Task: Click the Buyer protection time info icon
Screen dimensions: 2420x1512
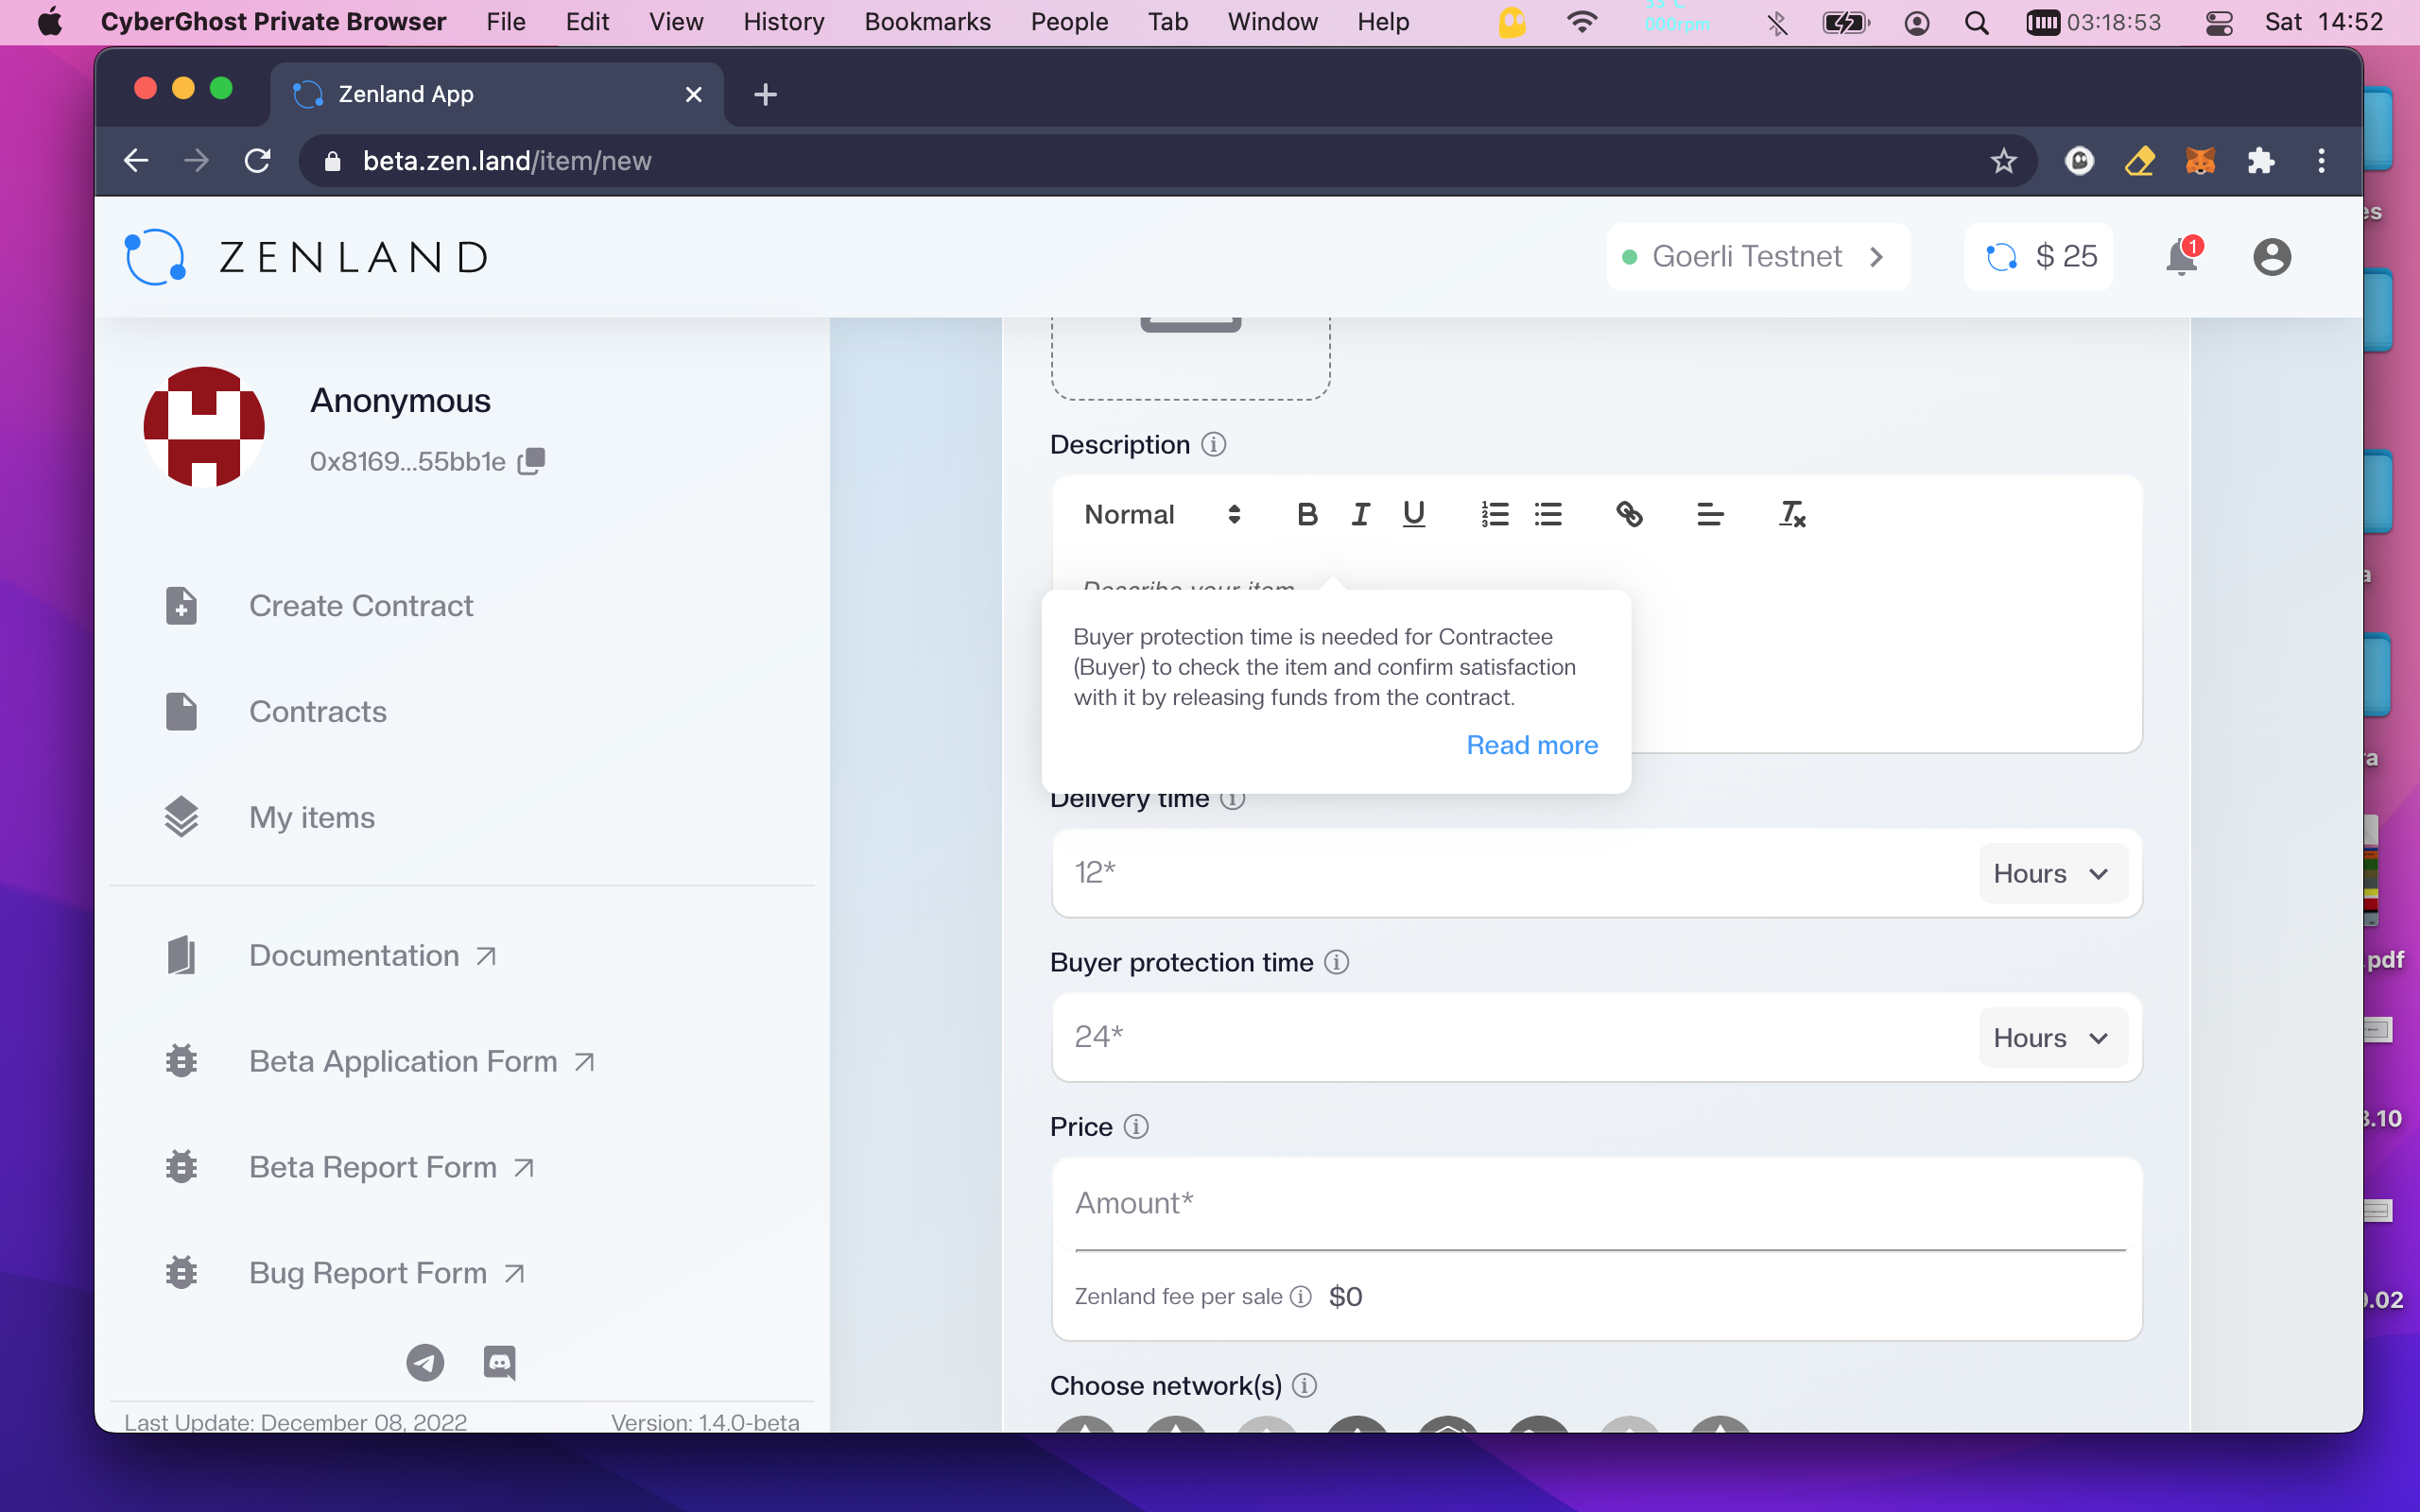Action: tap(1336, 962)
